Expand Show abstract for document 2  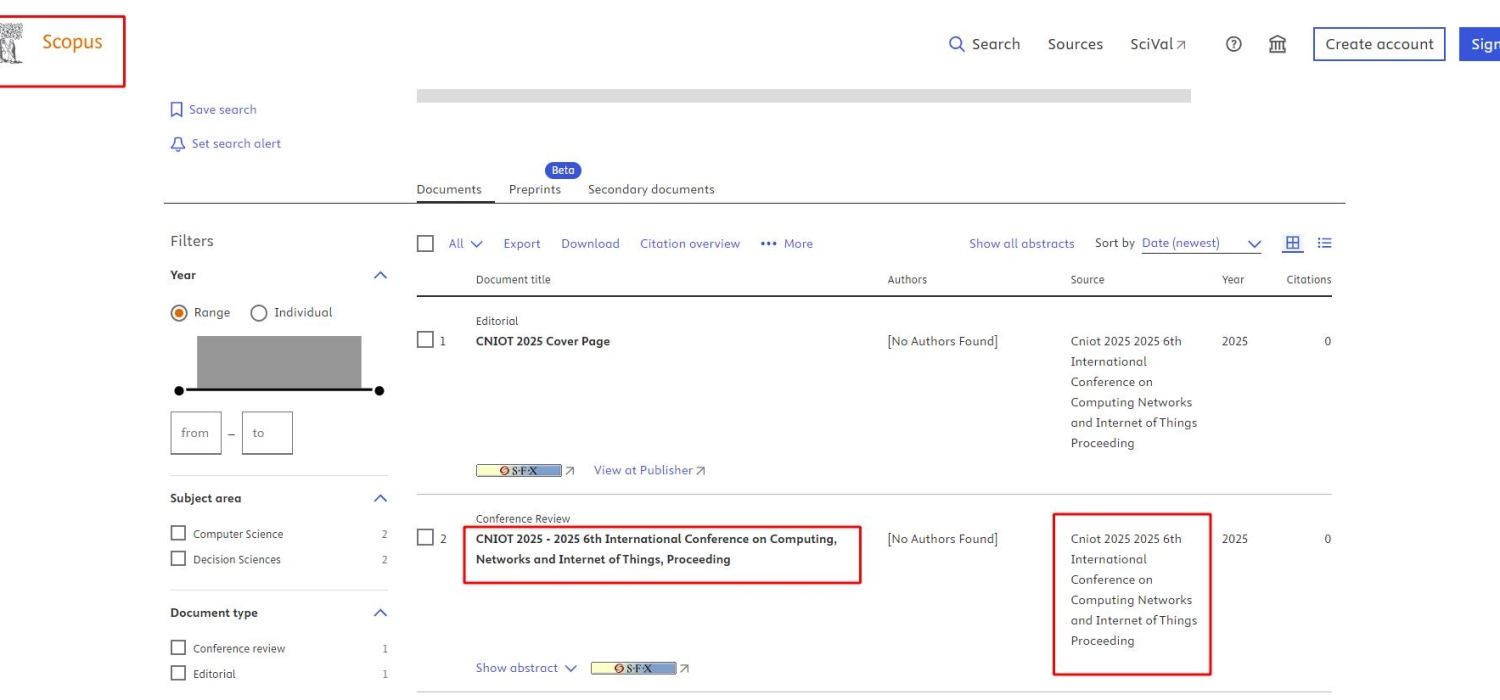pos(526,668)
